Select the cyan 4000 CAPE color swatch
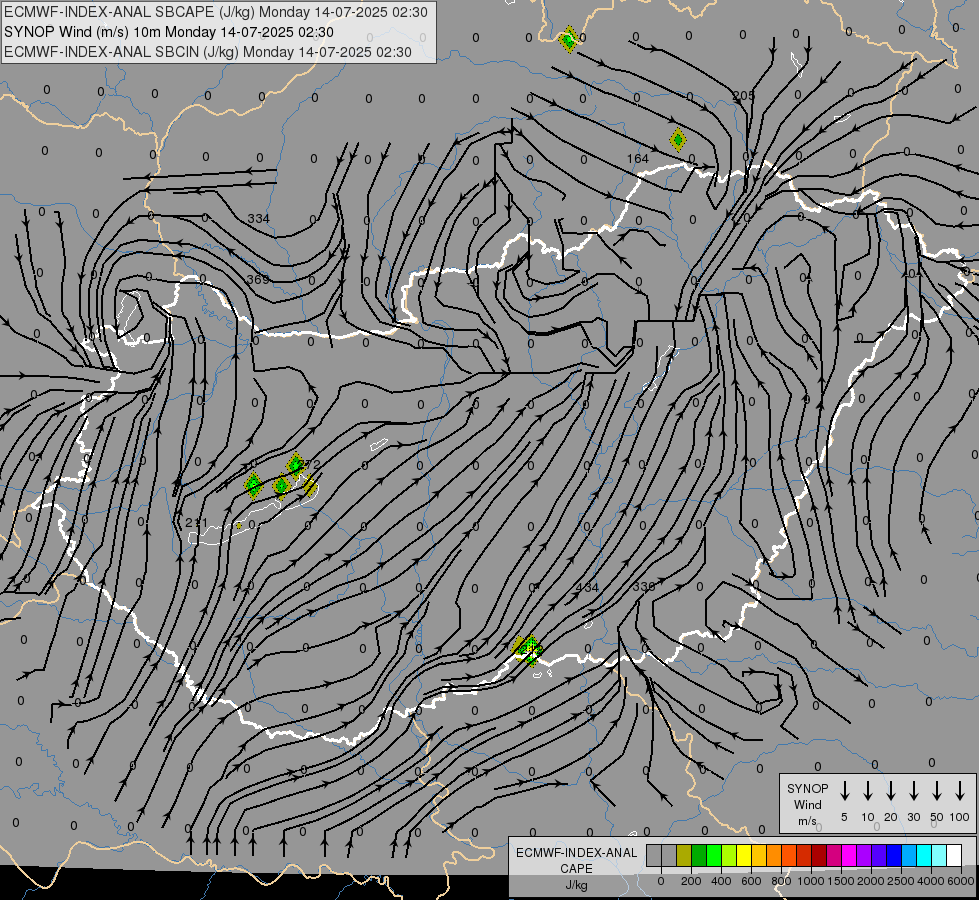 (923, 856)
